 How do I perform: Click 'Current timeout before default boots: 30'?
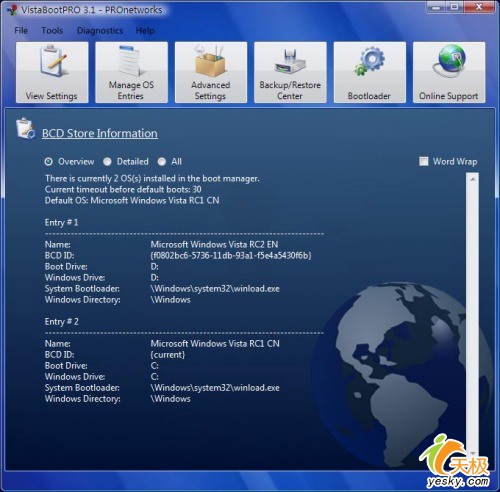pos(123,189)
